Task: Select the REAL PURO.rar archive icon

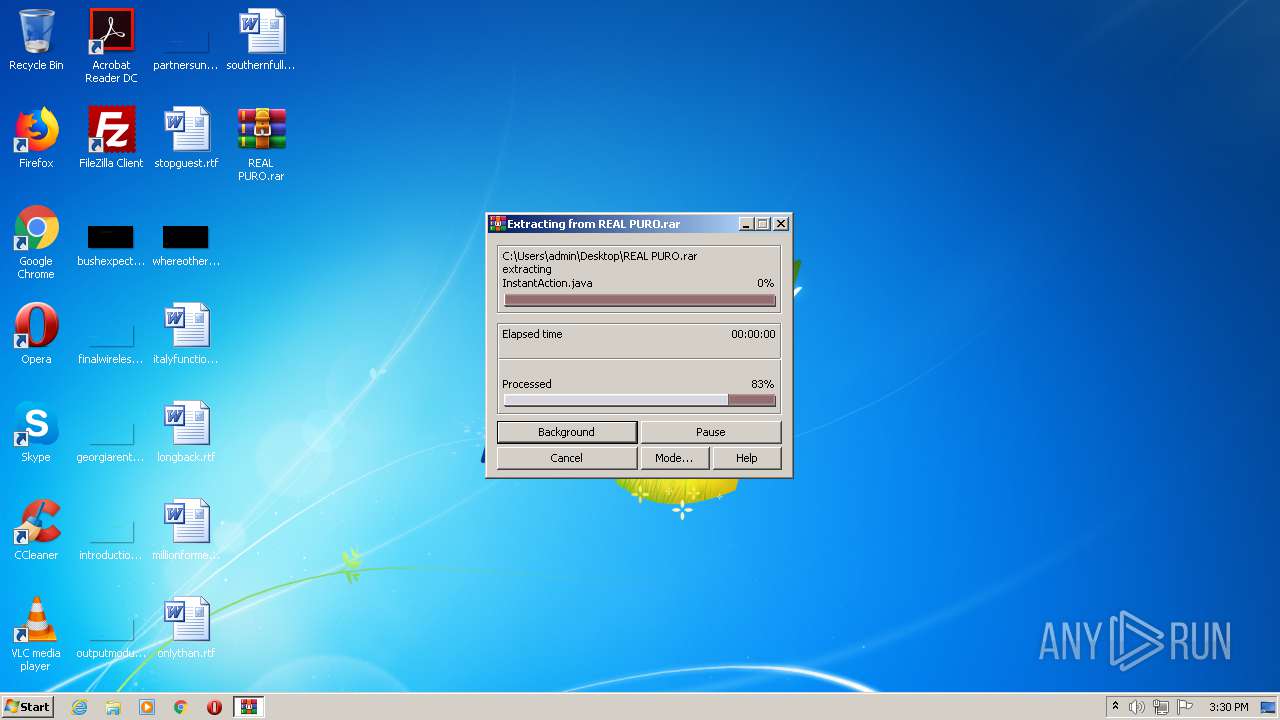Action: click(x=261, y=144)
